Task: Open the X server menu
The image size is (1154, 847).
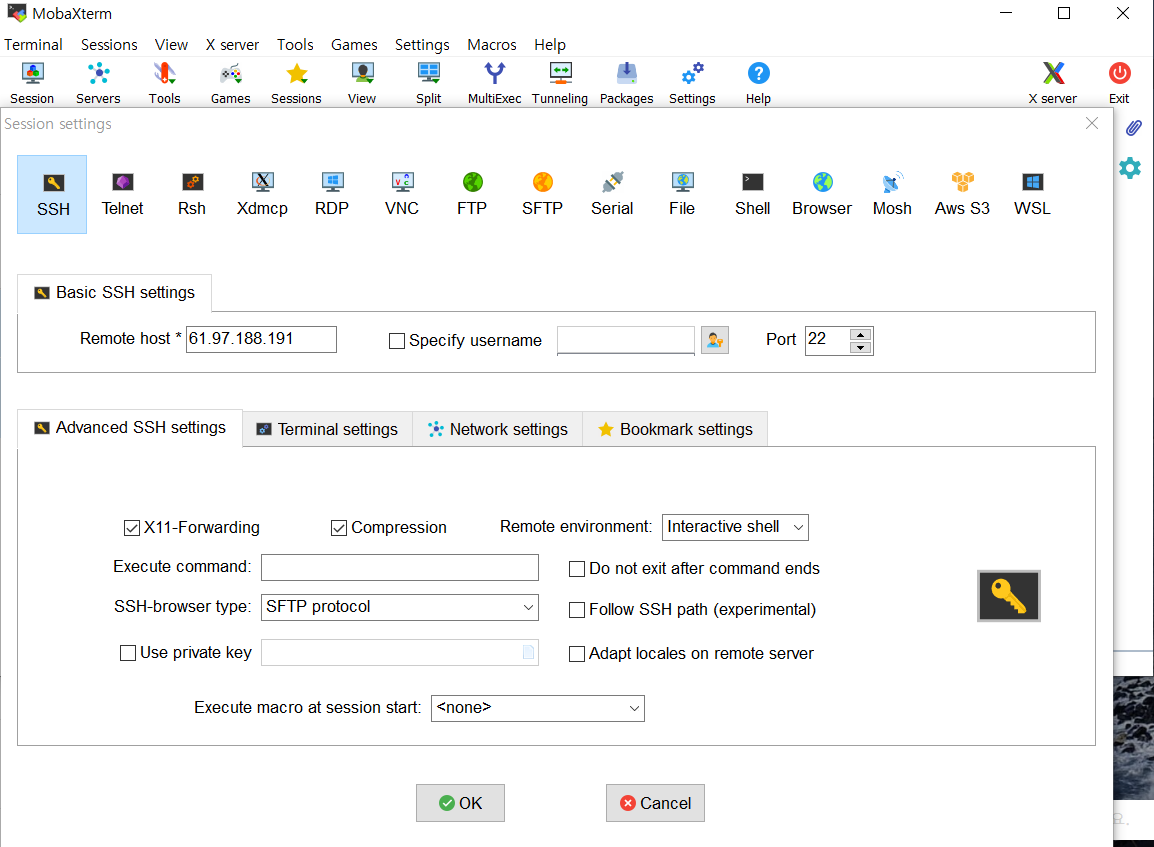Action: pyautogui.click(x=232, y=44)
